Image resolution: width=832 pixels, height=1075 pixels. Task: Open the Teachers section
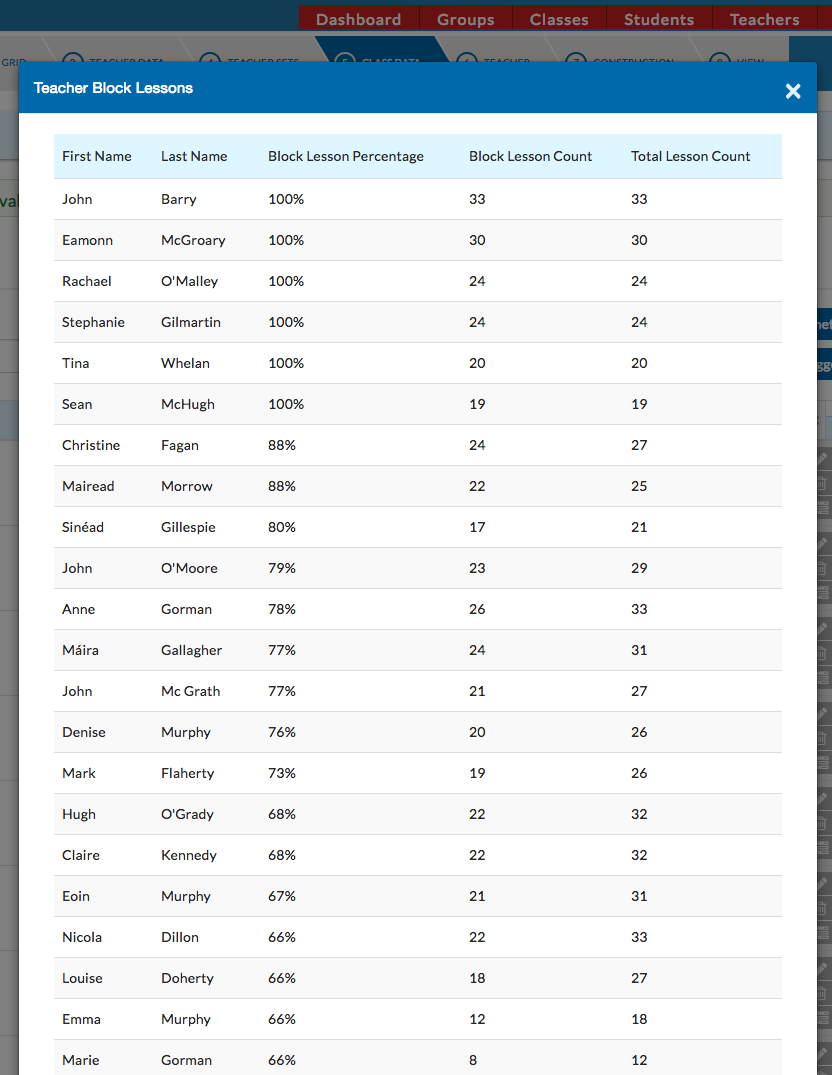[763, 18]
